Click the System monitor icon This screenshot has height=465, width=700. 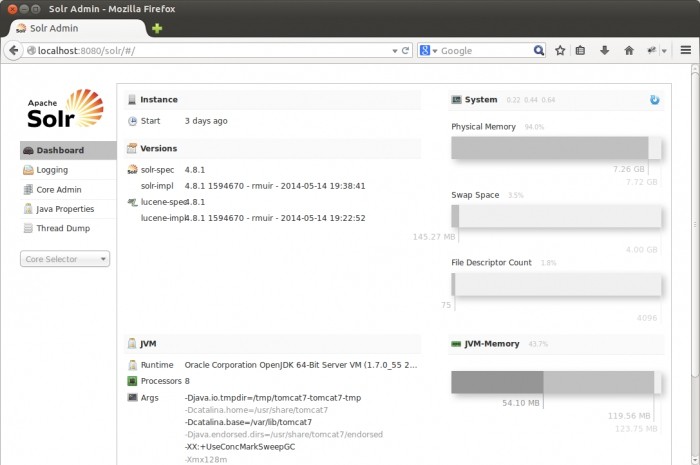[x=456, y=100]
